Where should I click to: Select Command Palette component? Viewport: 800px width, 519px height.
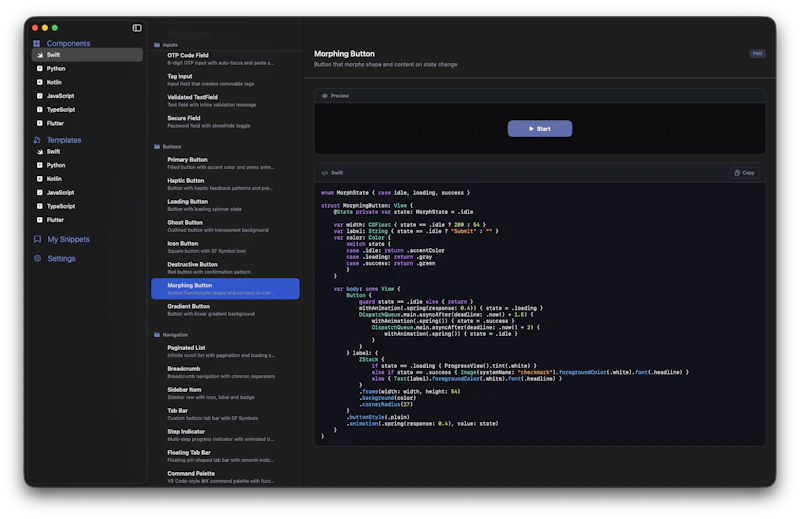226,477
